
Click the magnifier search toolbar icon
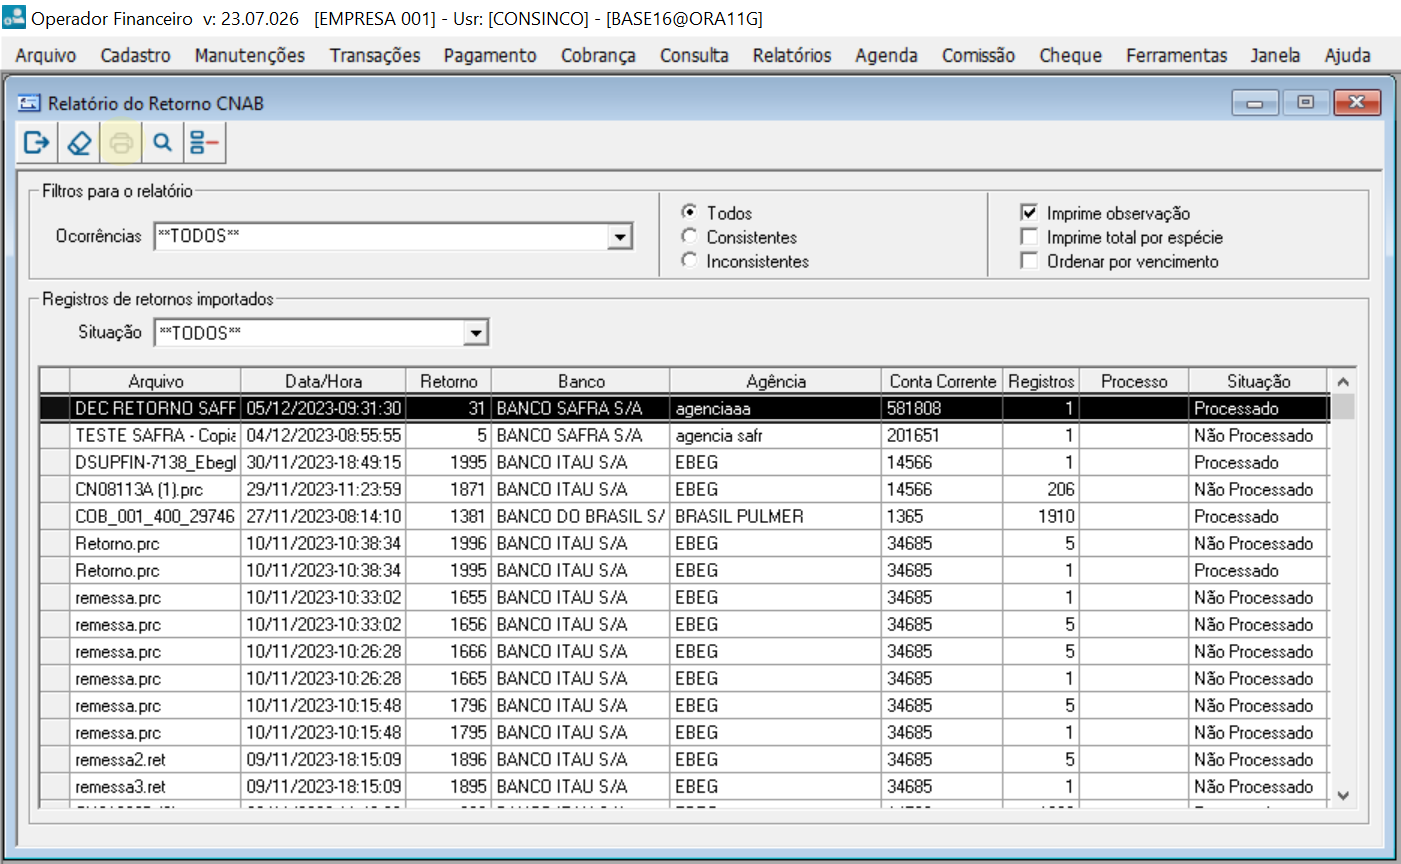[162, 143]
